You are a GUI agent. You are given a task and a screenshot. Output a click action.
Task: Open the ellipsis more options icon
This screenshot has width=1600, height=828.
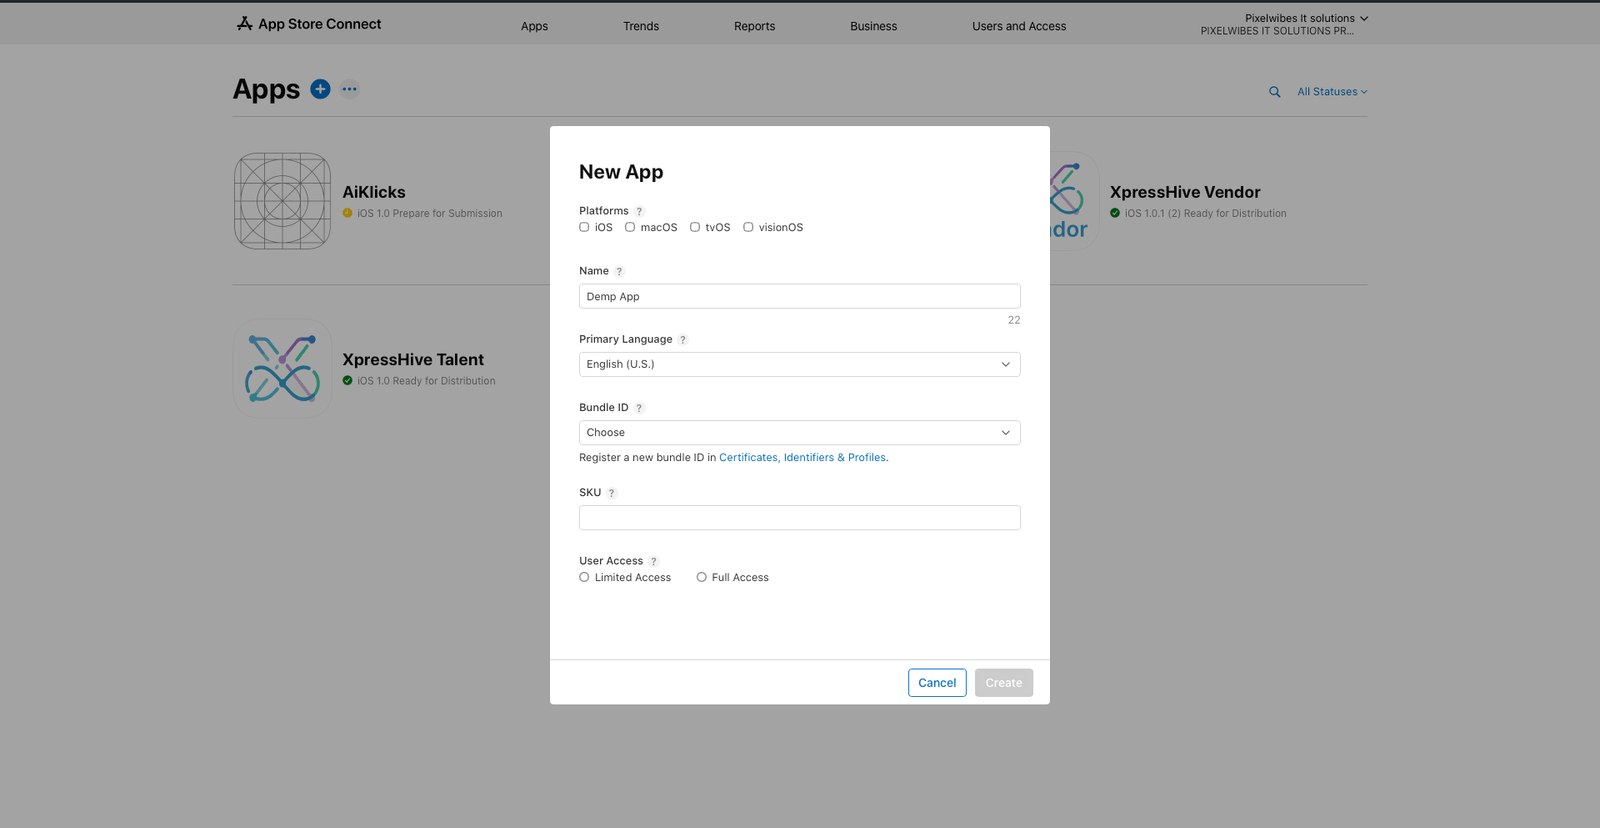pos(349,89)
